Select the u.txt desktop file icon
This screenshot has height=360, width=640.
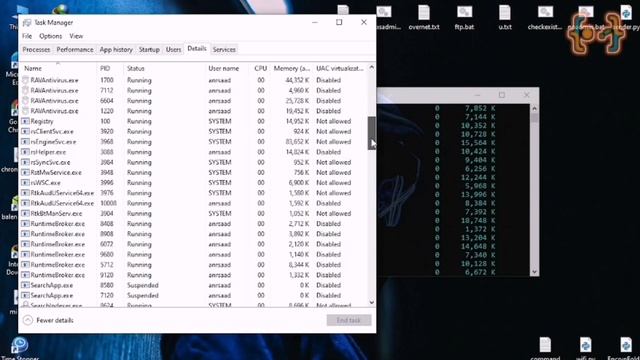click(x=505, y=13)
